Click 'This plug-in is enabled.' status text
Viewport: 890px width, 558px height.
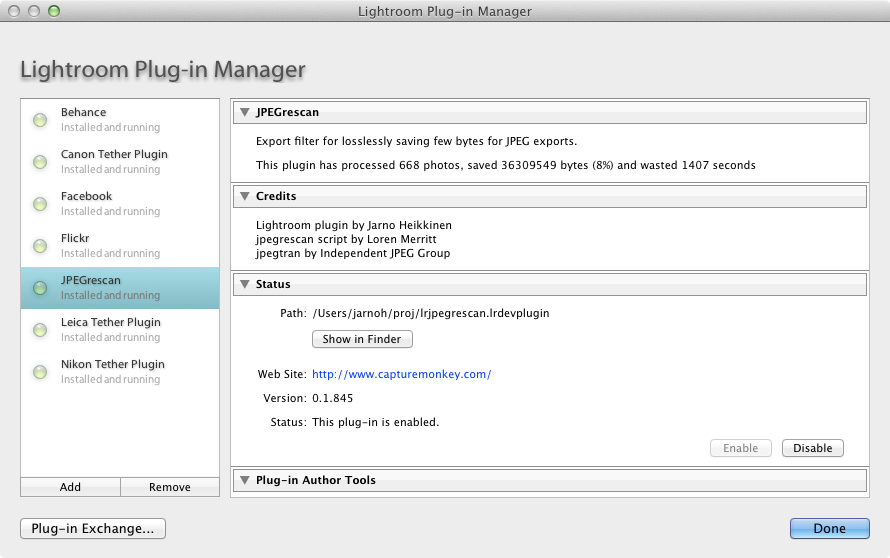pyautogui.click(x=376, y=422)
